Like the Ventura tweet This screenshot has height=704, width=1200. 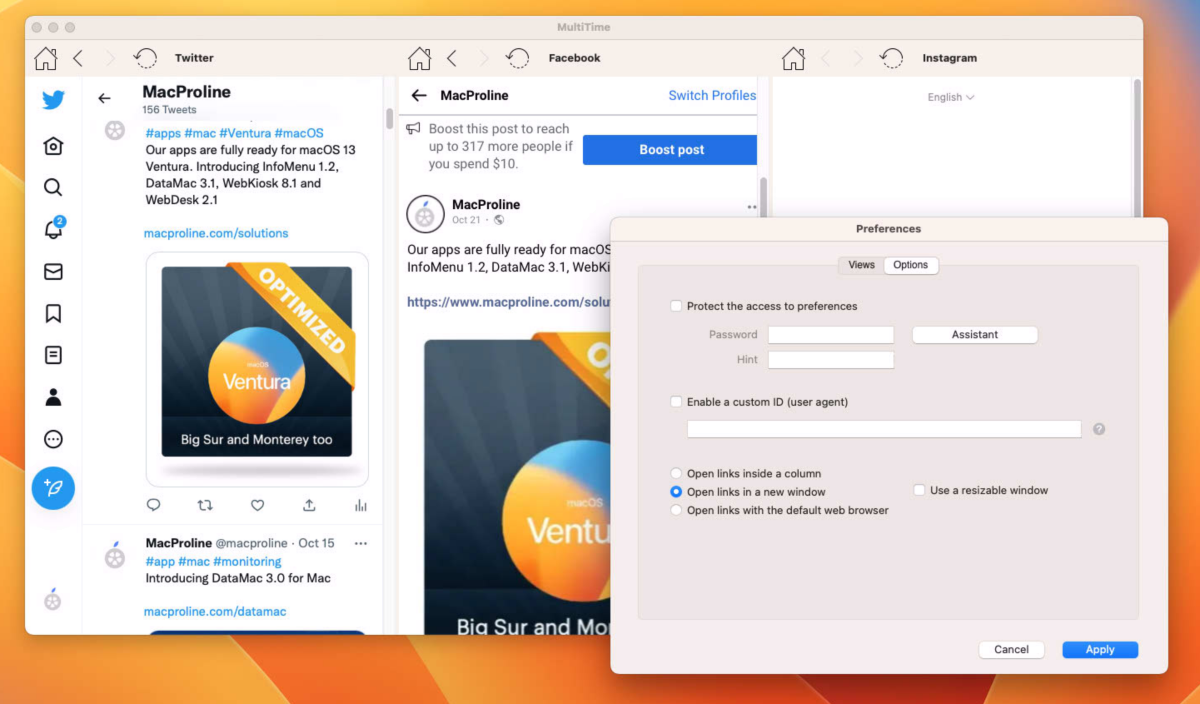[x=257, y=505]
